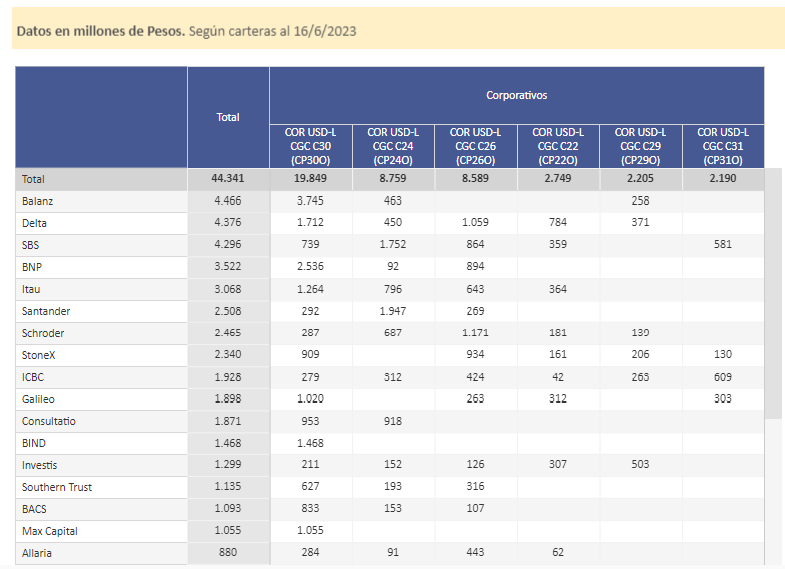The width and height of the screenshot is (785, 569).
Task: Select the Southern Trust row label
Action: [x=57, y=487]
